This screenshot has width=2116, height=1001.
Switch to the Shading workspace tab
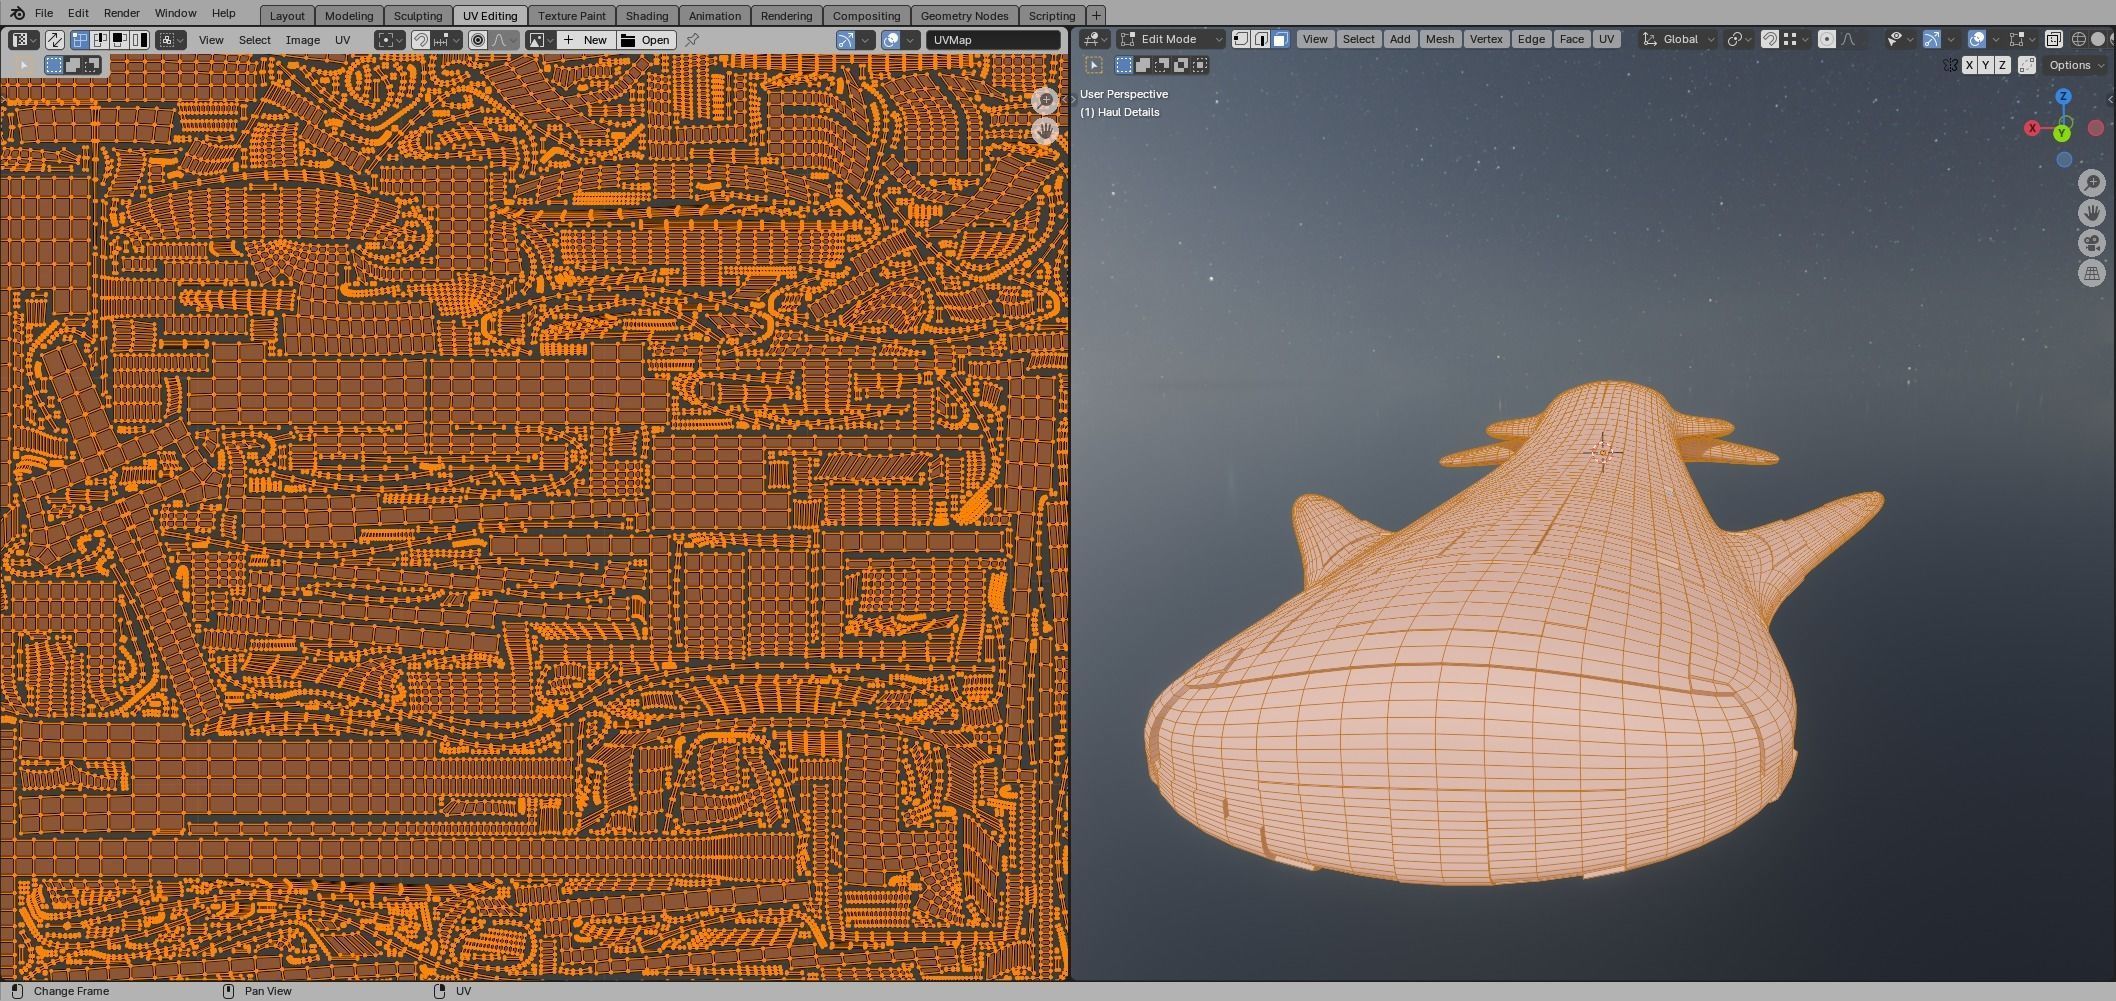647,16
